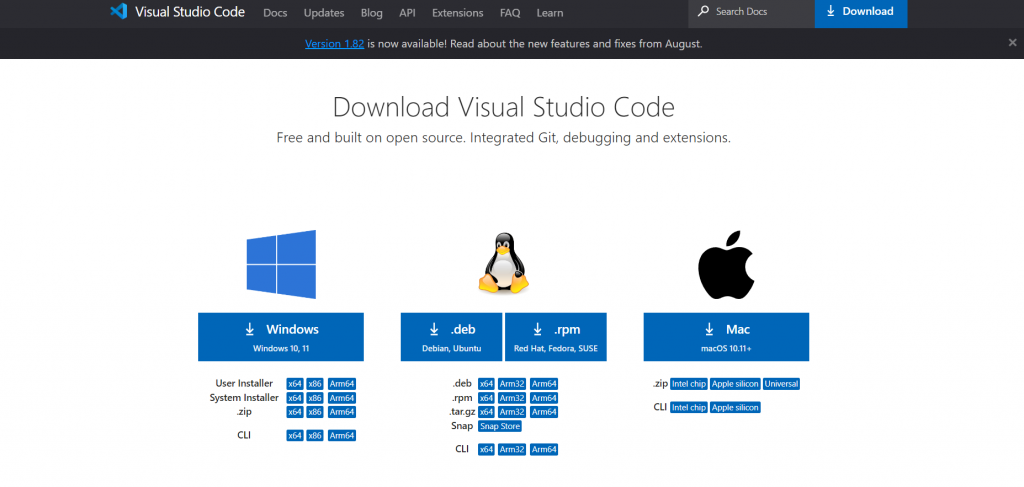Image resolution: width=1024 pixels, height=487 pixels.
Task: Click the Visual Studio Code logo icon
Action: (x=119, y=11)
